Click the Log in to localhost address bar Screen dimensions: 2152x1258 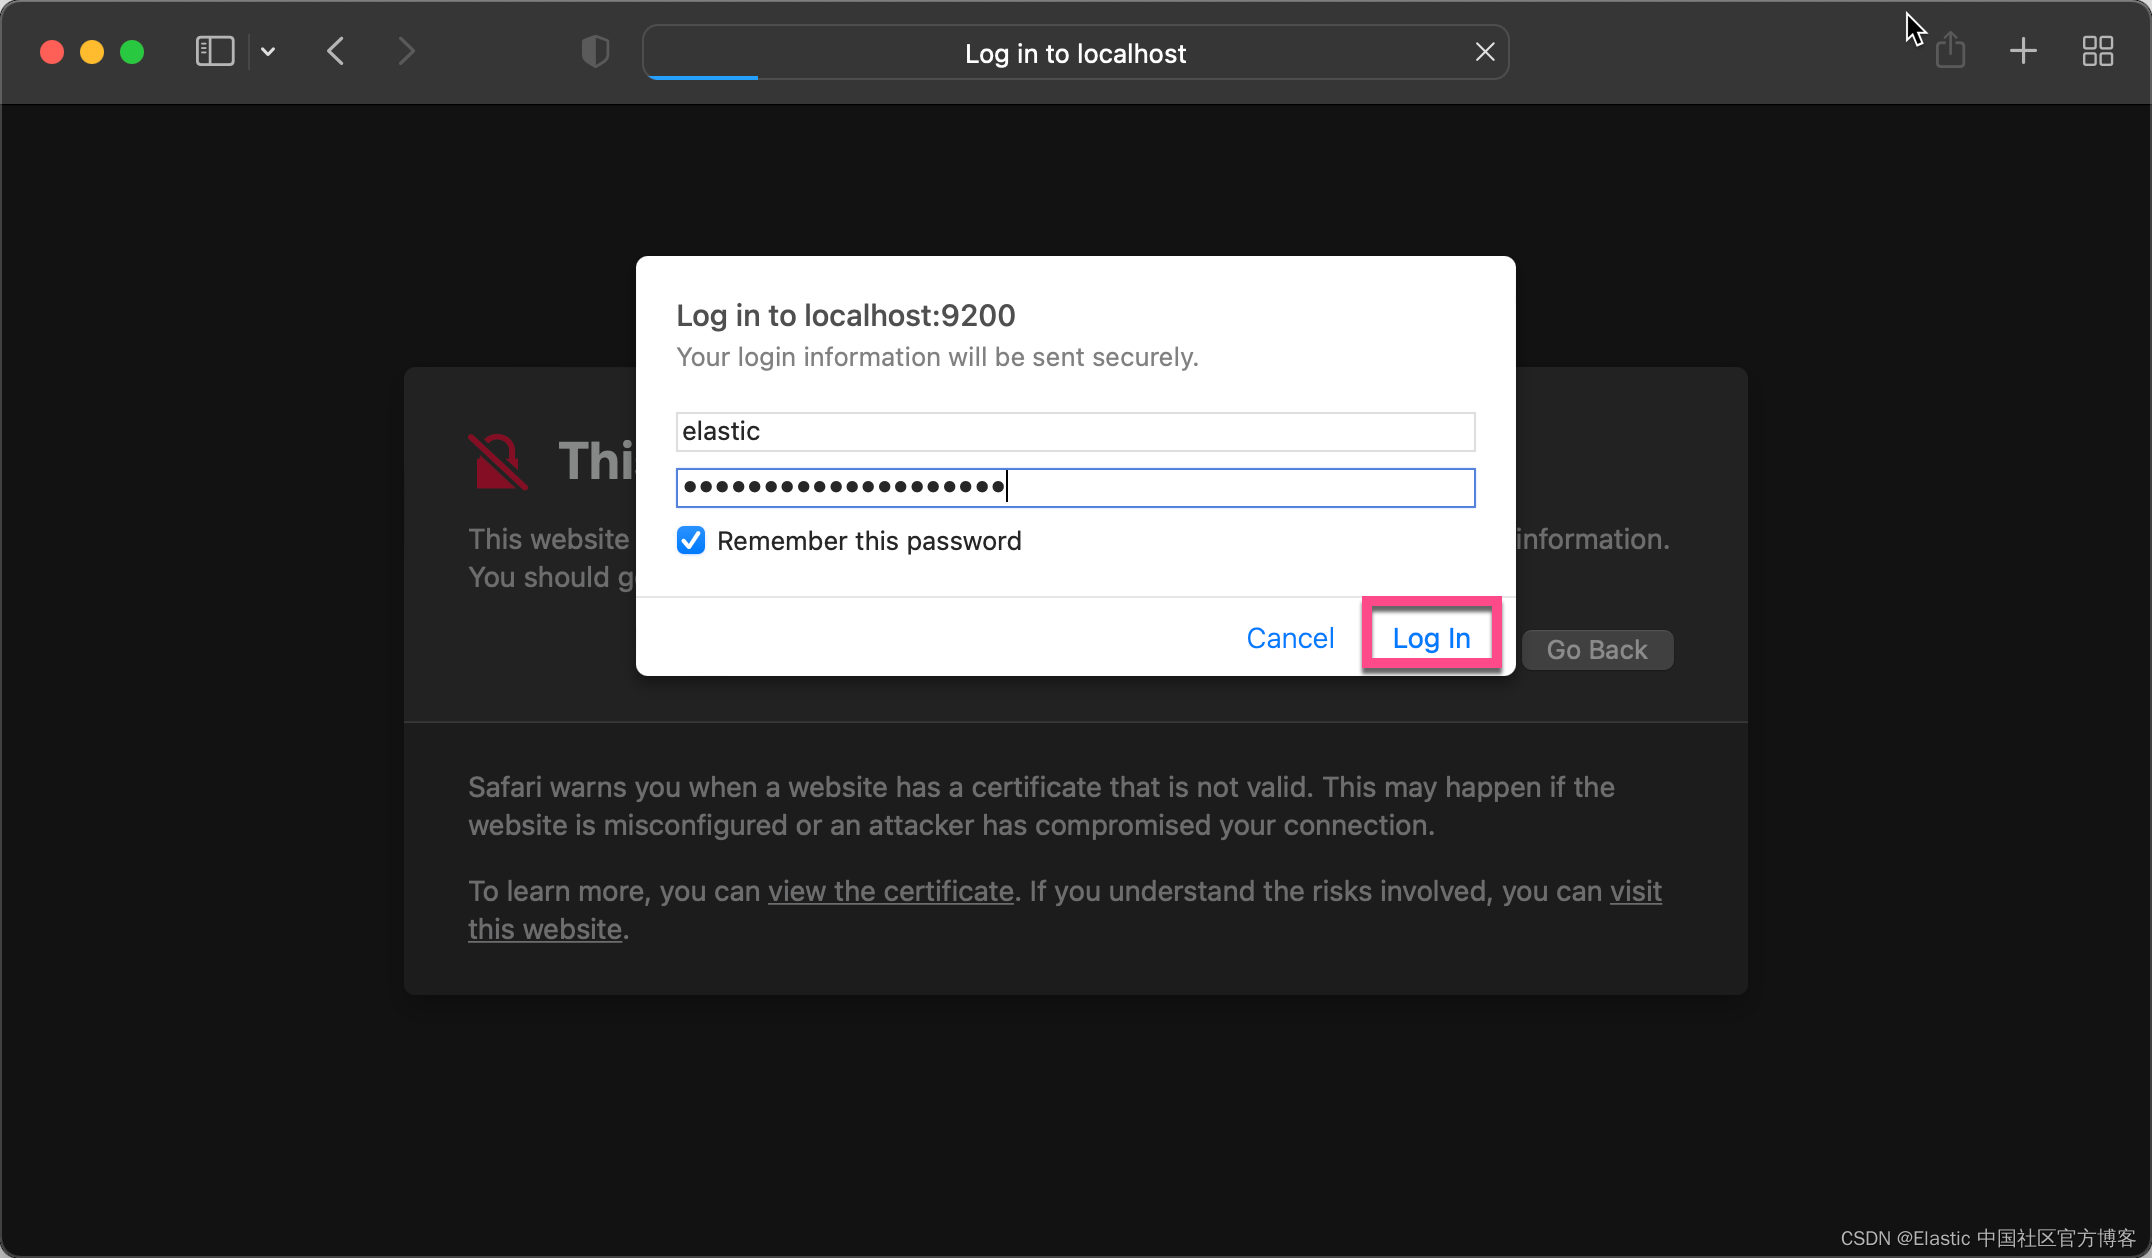(x=1075, y=53)
